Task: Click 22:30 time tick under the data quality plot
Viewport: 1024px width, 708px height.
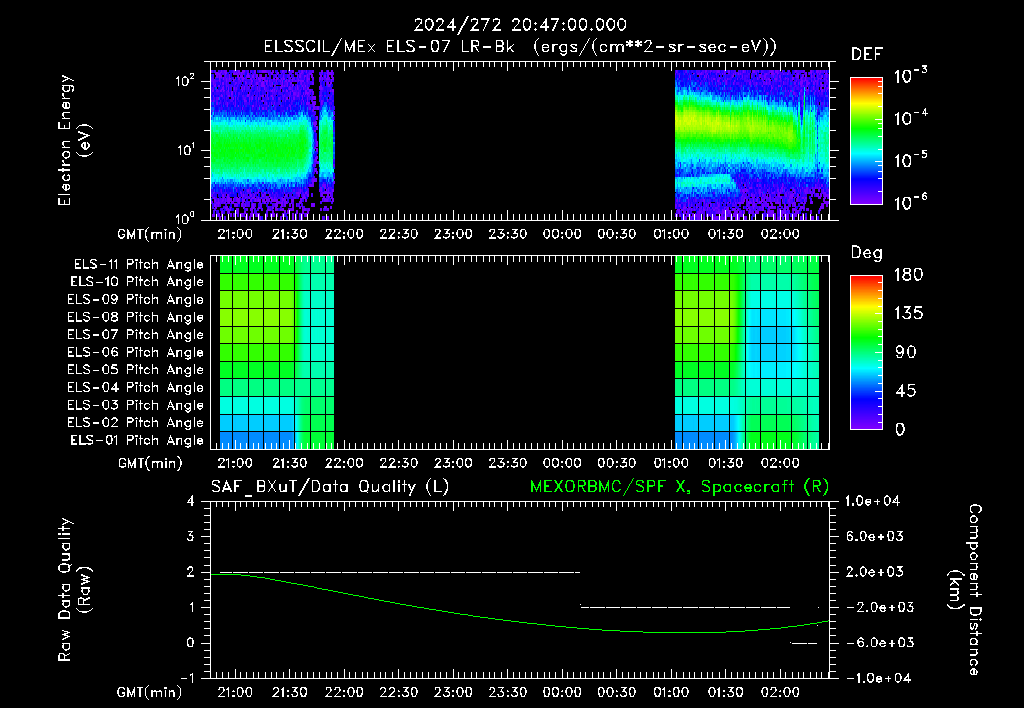Action: 399,692
